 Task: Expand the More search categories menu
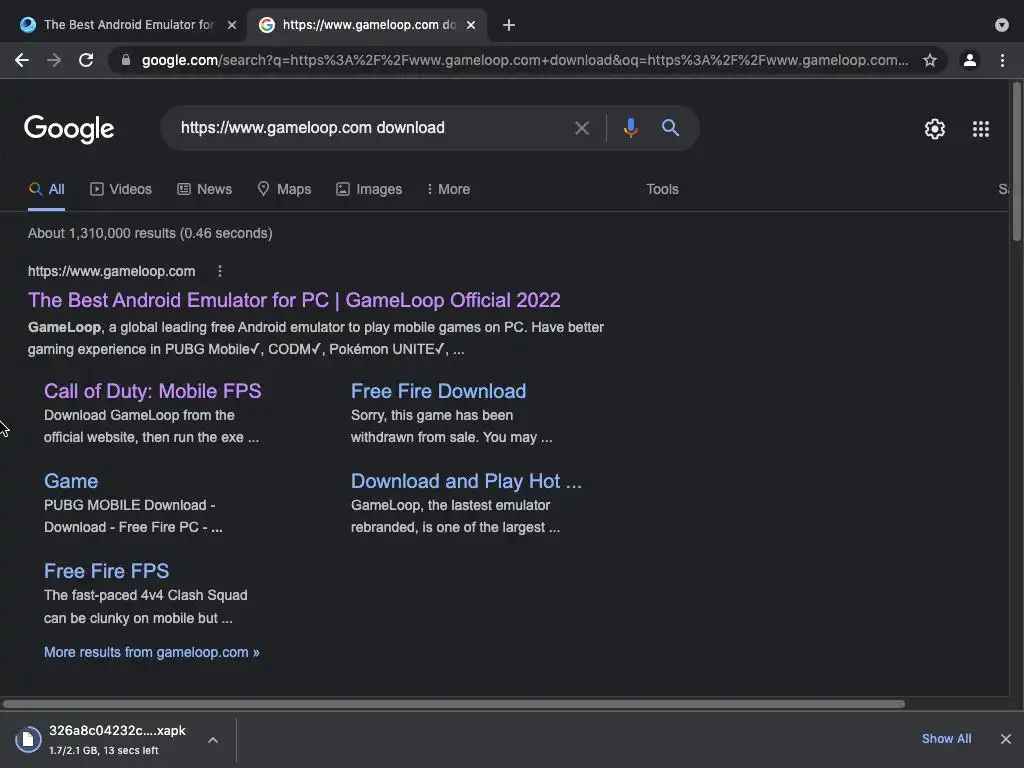click(x=448, y=189)
